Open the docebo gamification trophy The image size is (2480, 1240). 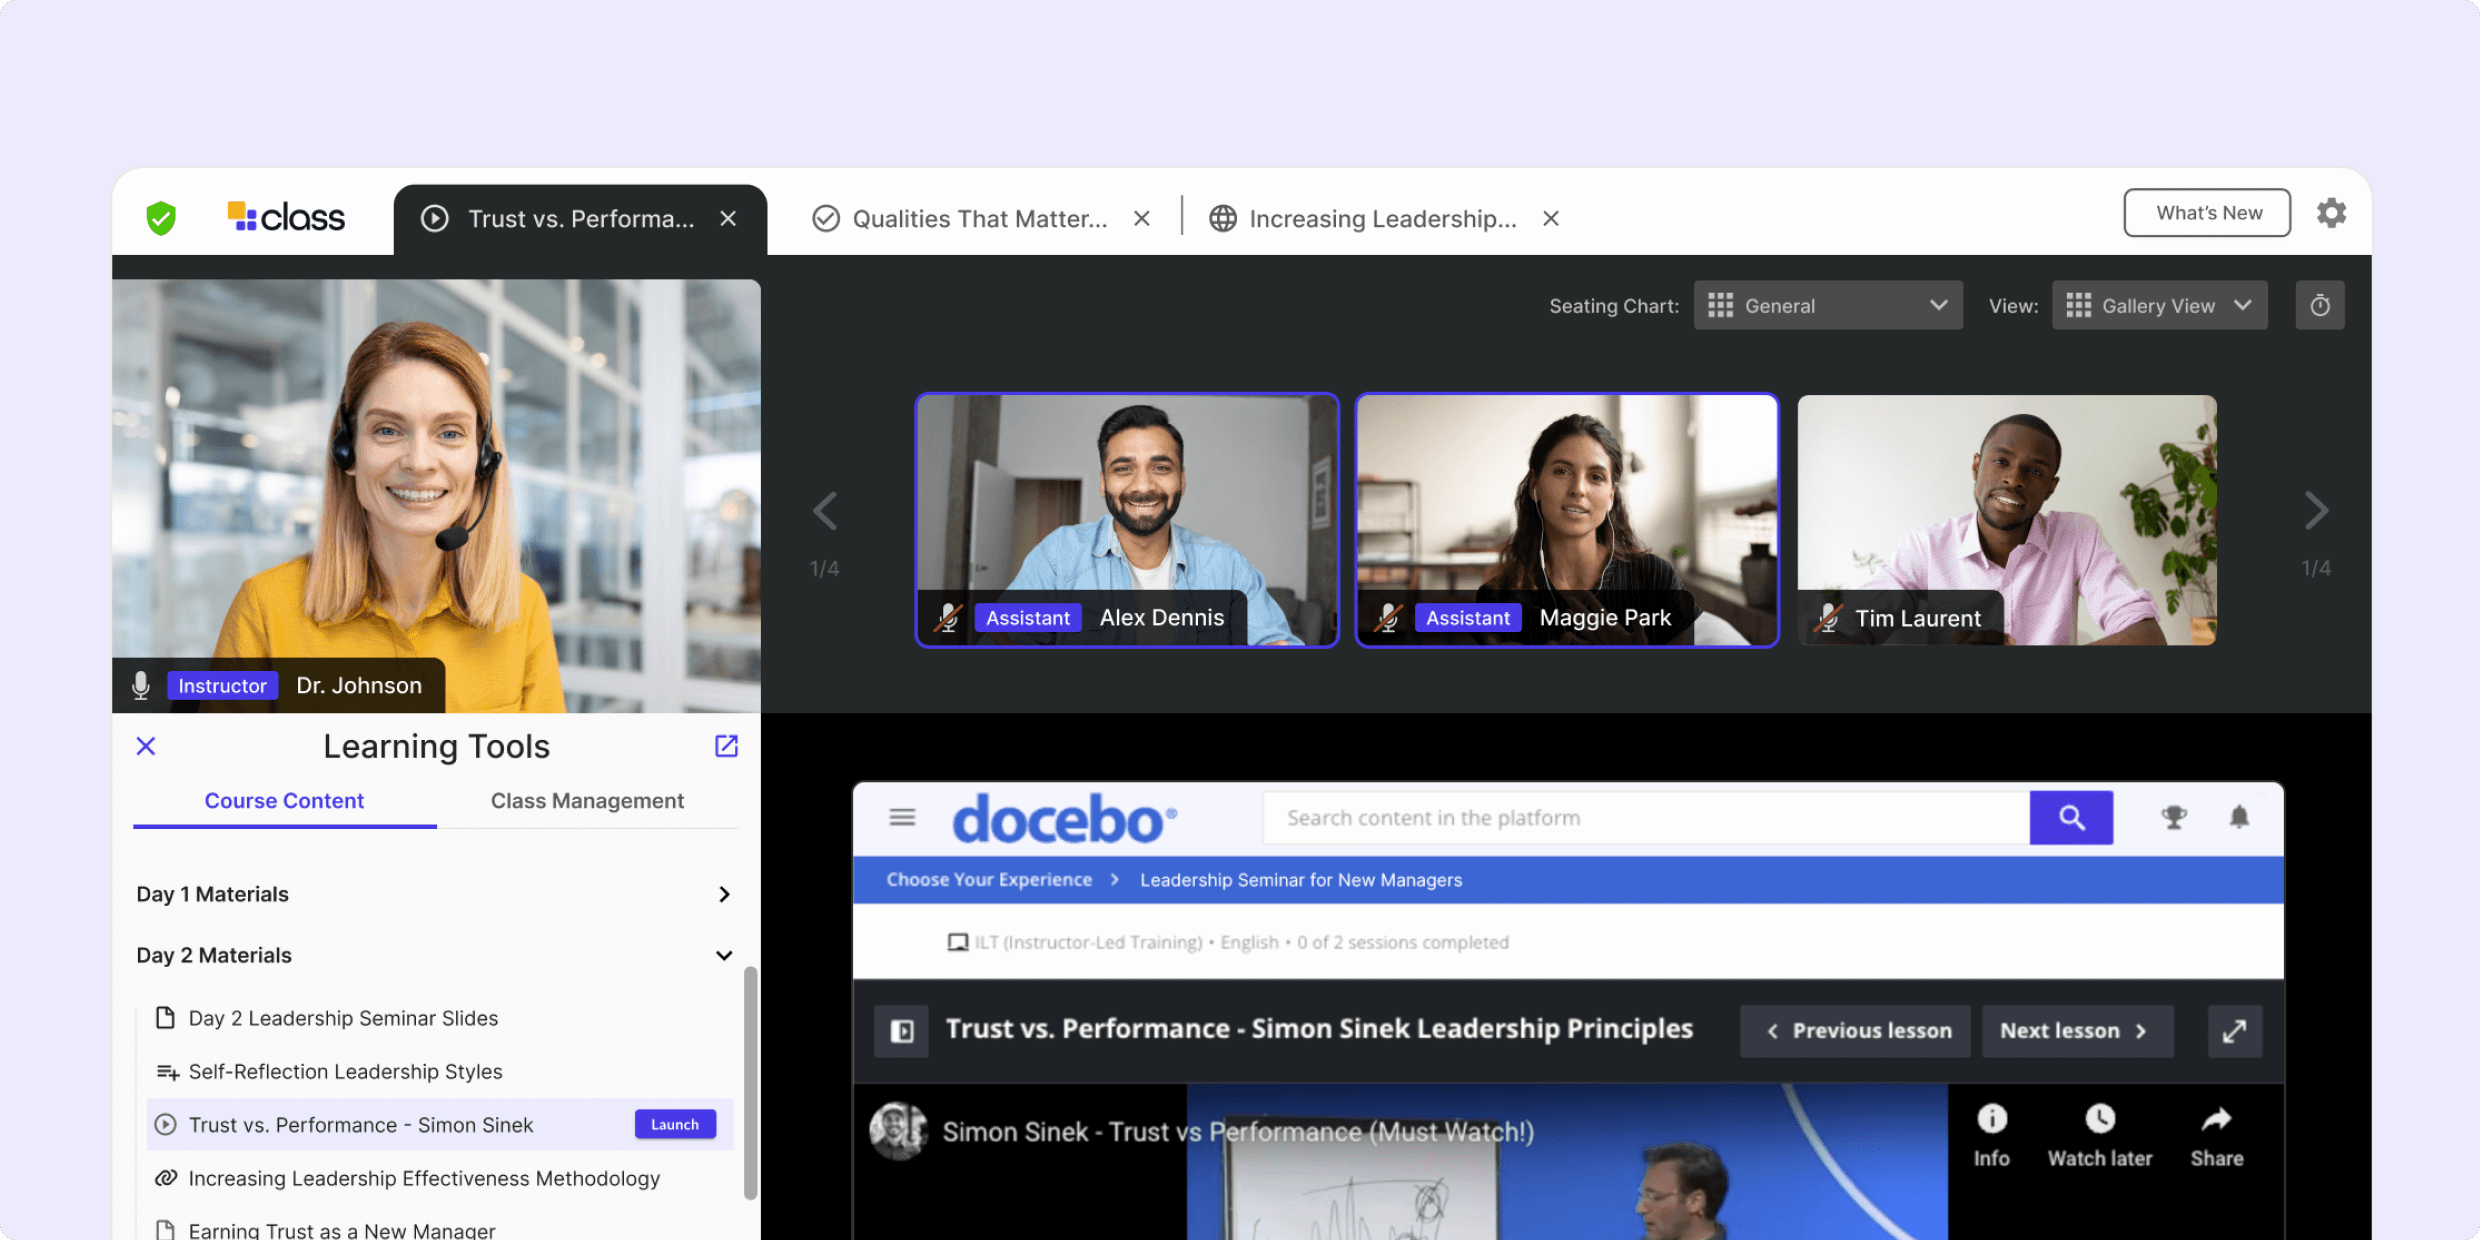[x=2174, y=817]
